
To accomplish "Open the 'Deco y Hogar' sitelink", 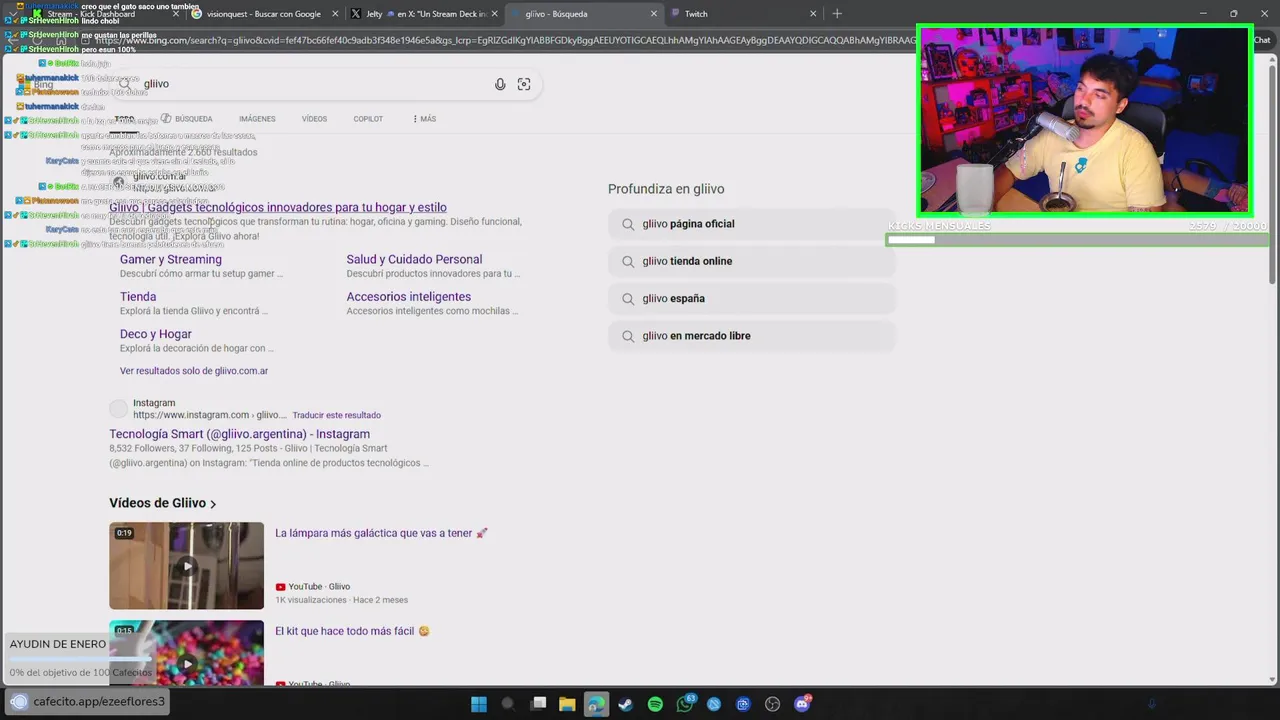I will click(156, 334).
